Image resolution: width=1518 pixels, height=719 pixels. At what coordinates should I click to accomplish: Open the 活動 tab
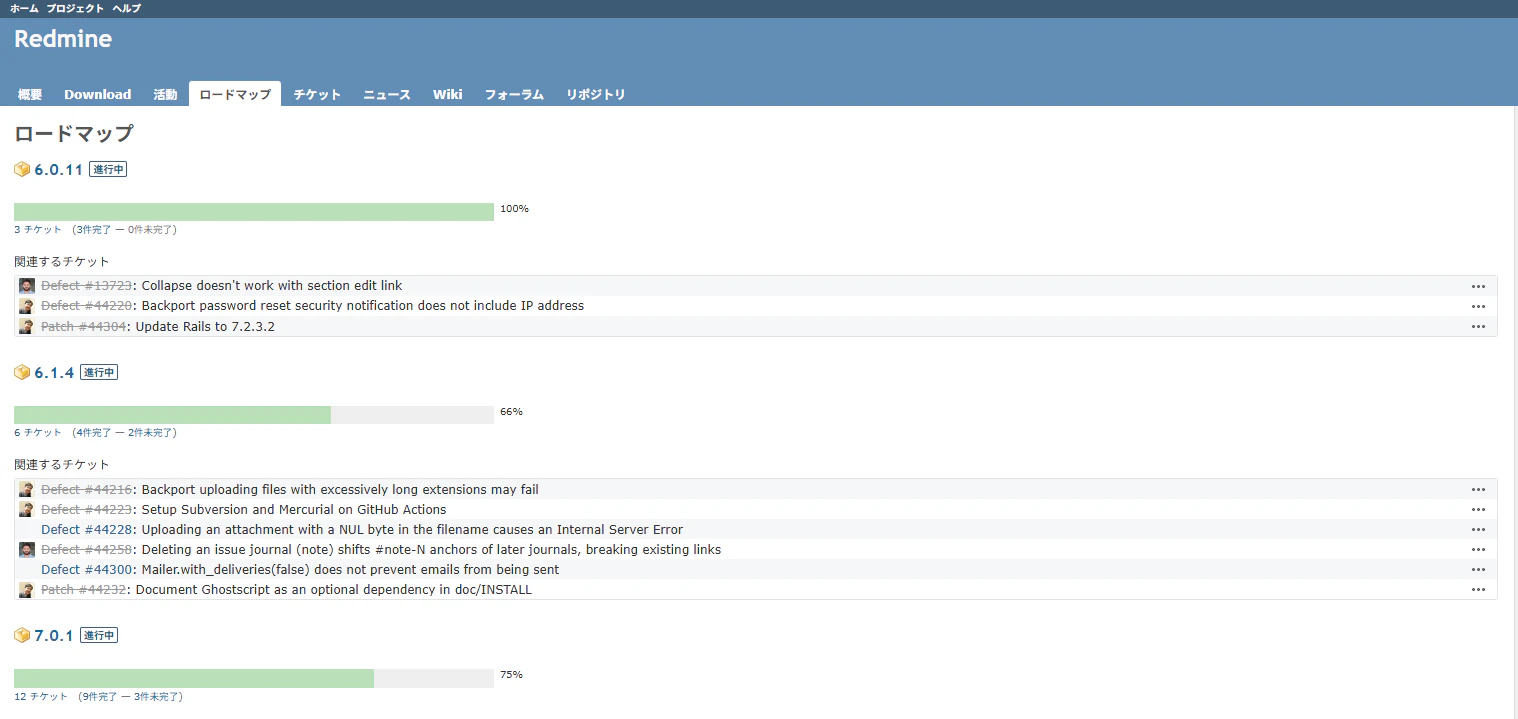[x=165, y=94]
